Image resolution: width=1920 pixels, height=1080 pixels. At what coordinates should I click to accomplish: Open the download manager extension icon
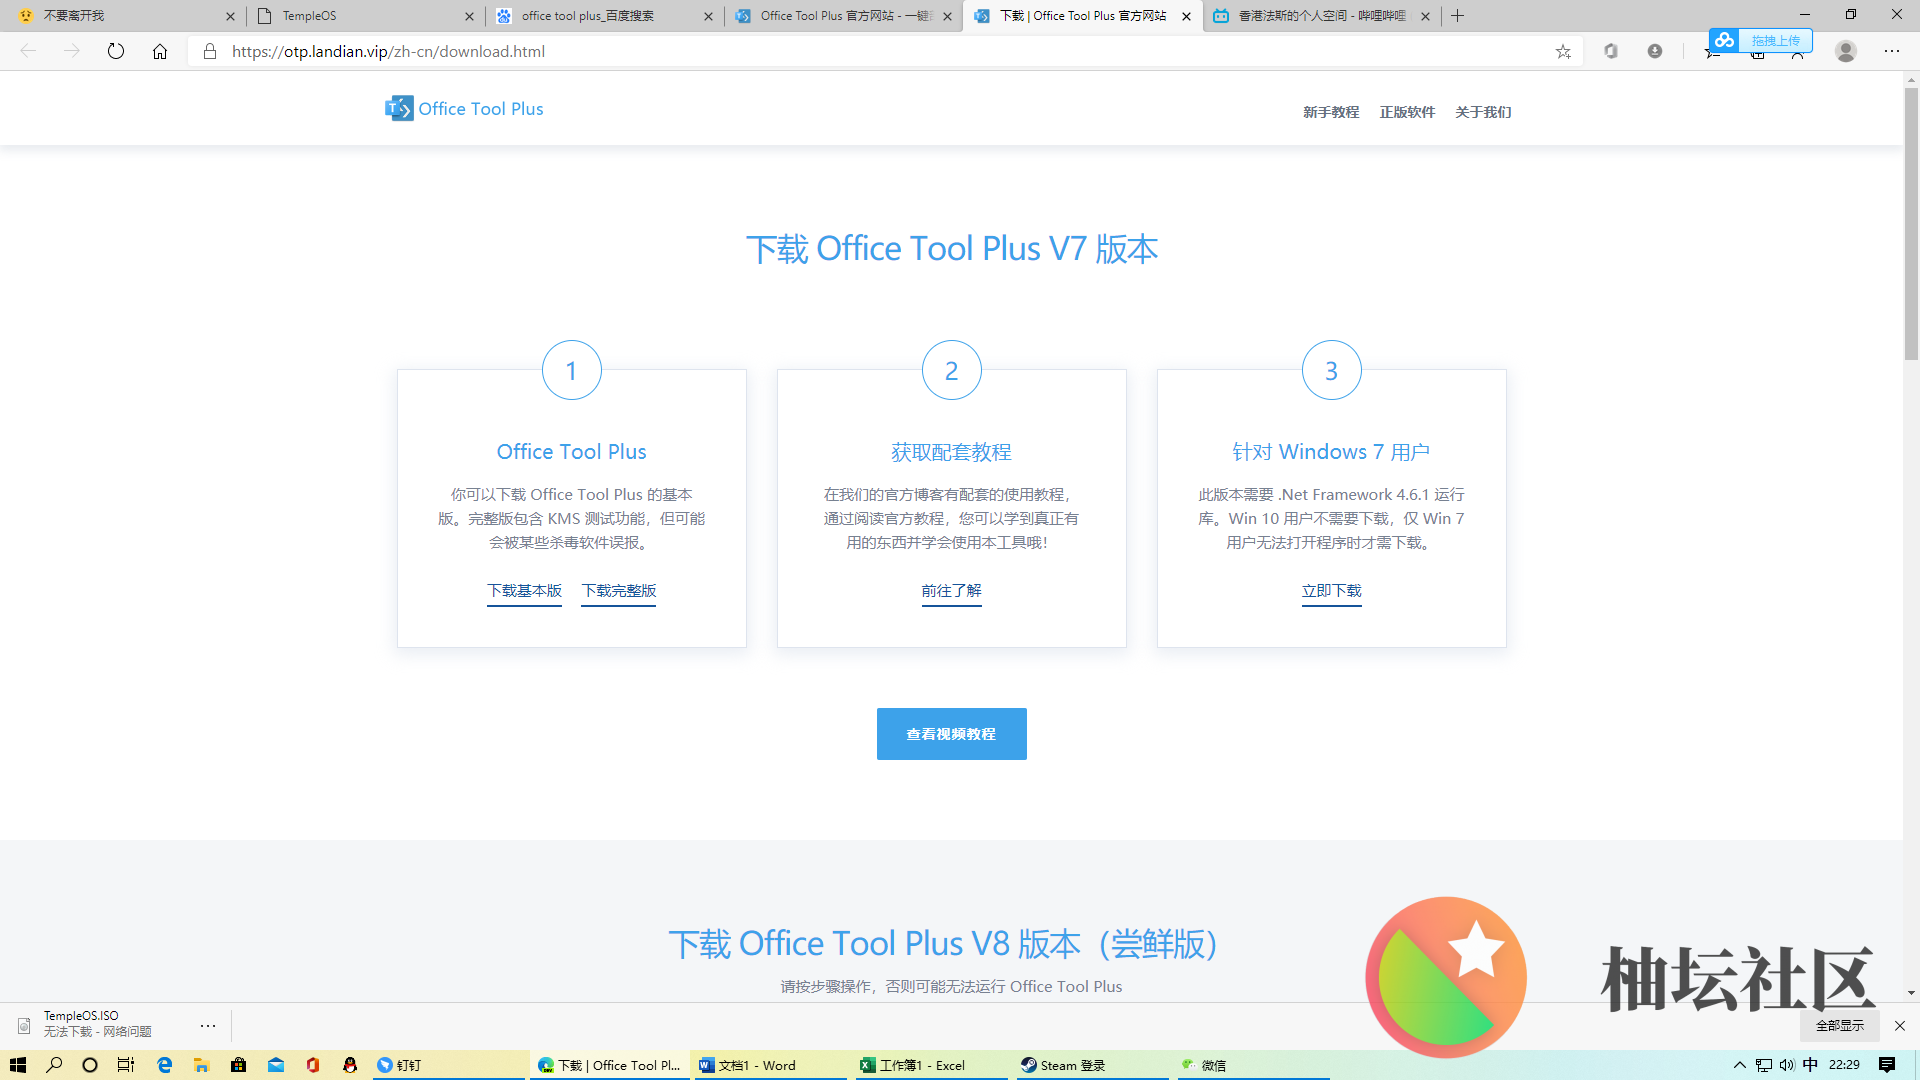point(1655,51)
